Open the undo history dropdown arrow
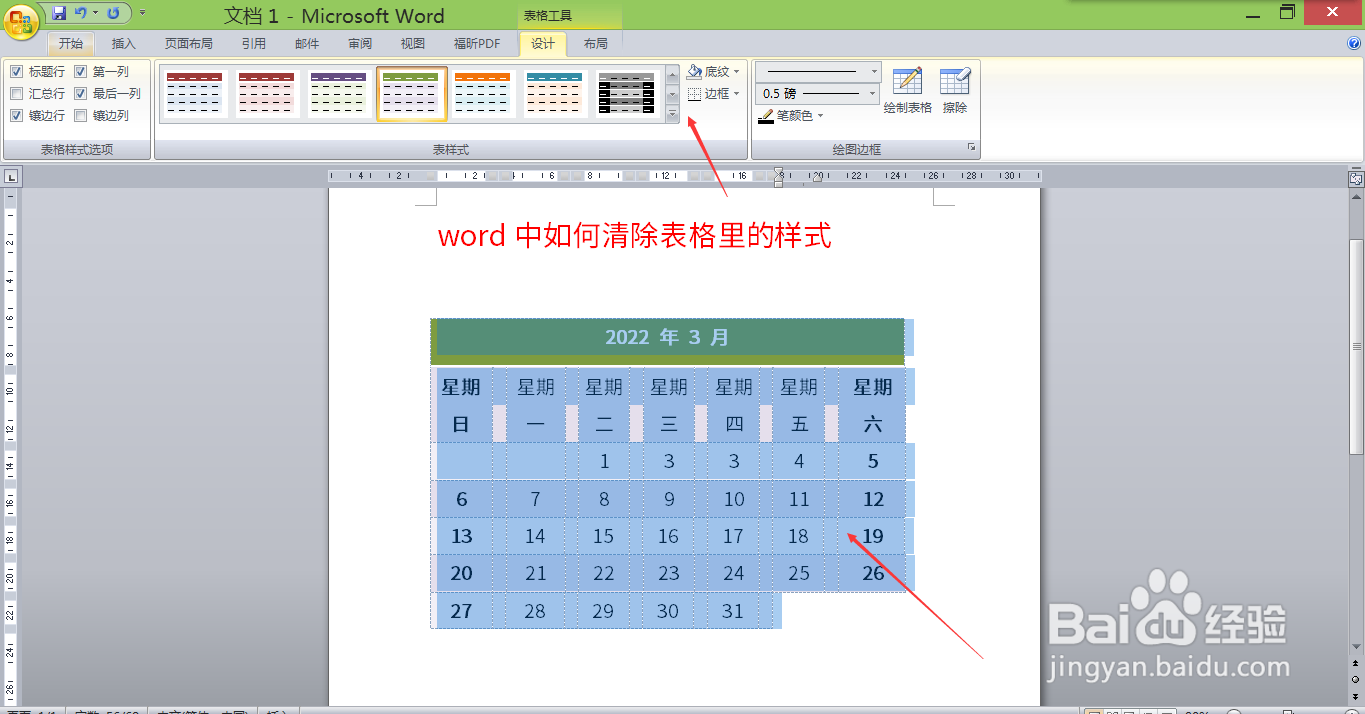This screenshot has height=714, width=1365. tap(95, 13)
